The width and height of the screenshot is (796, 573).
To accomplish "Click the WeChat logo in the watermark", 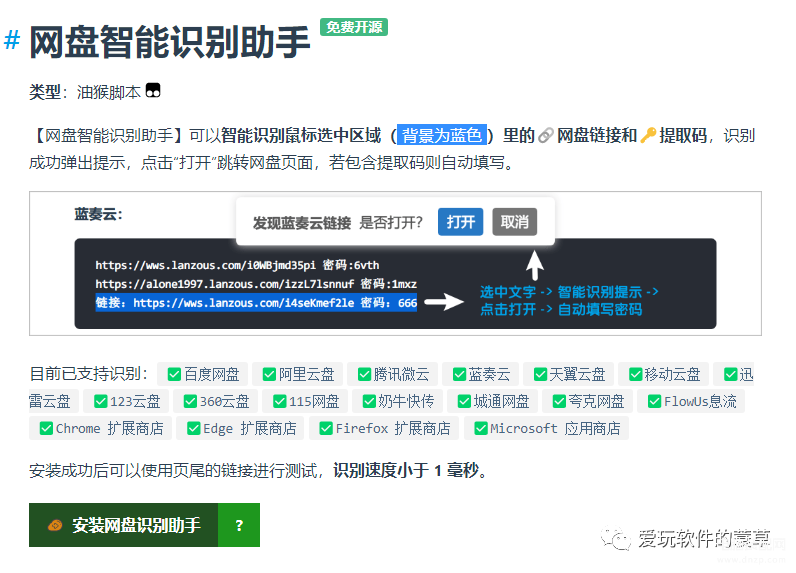I will [616, 538].
